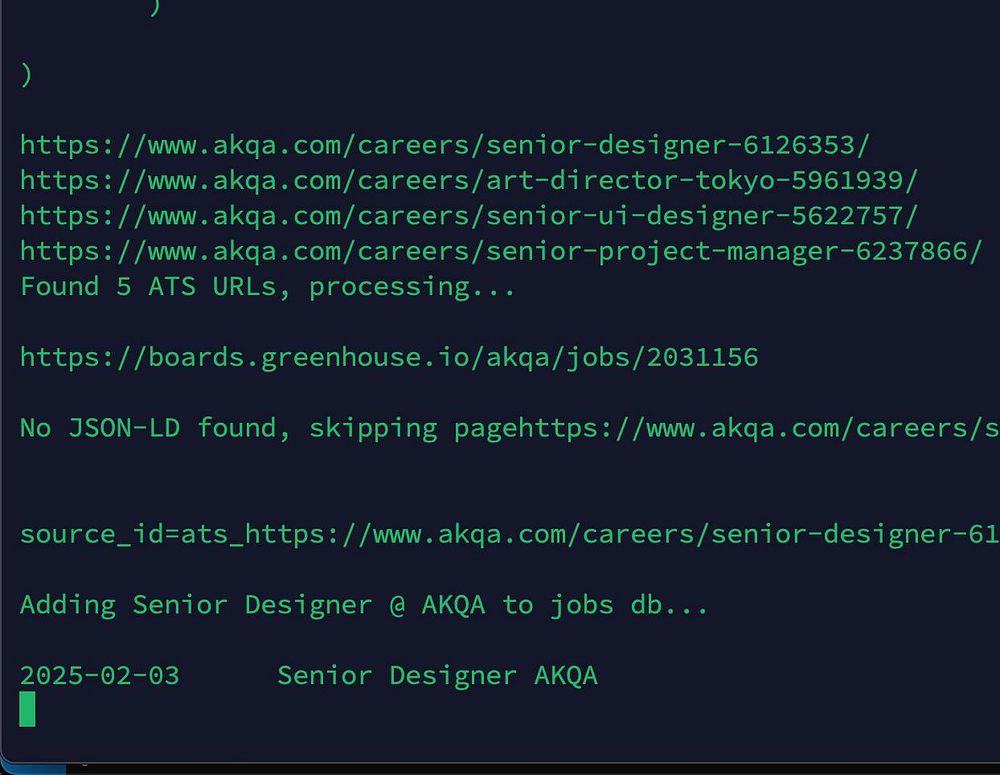Click the date 2025-02-03
1000x775 pixels.
click(x=99, y=676)
